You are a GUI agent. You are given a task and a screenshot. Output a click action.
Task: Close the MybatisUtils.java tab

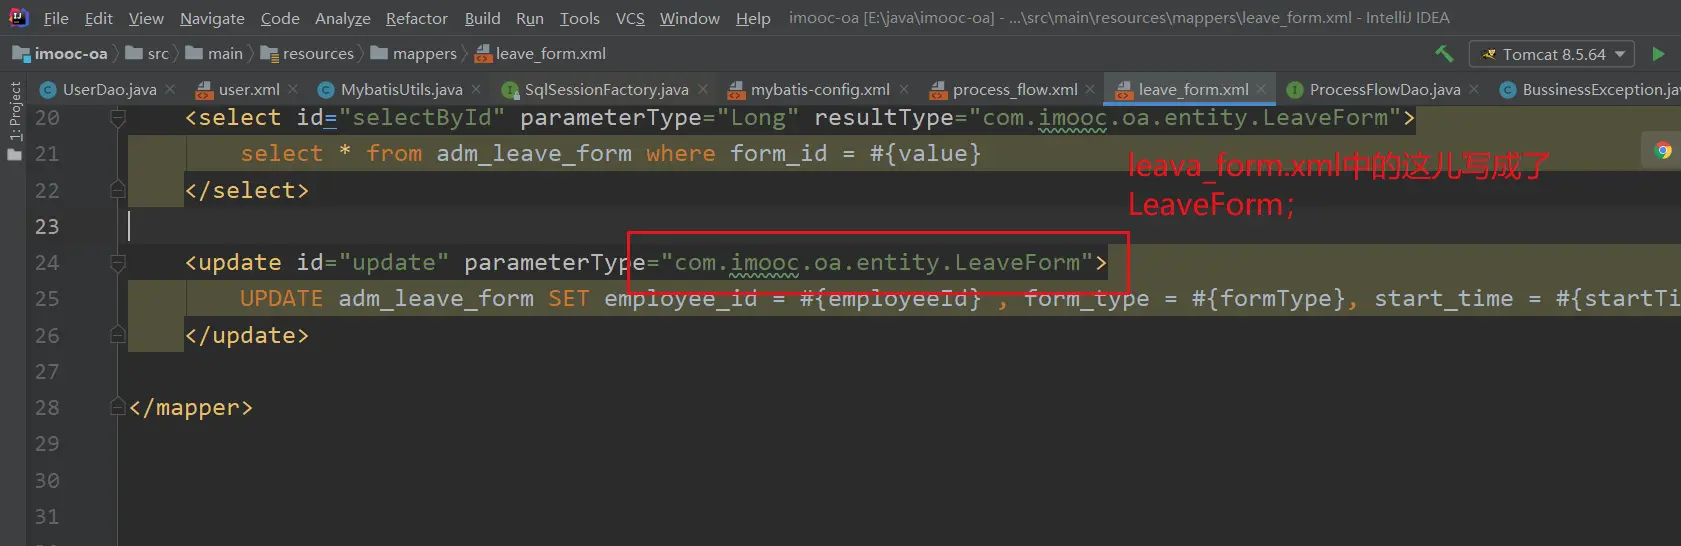click(x=476, y=89)
